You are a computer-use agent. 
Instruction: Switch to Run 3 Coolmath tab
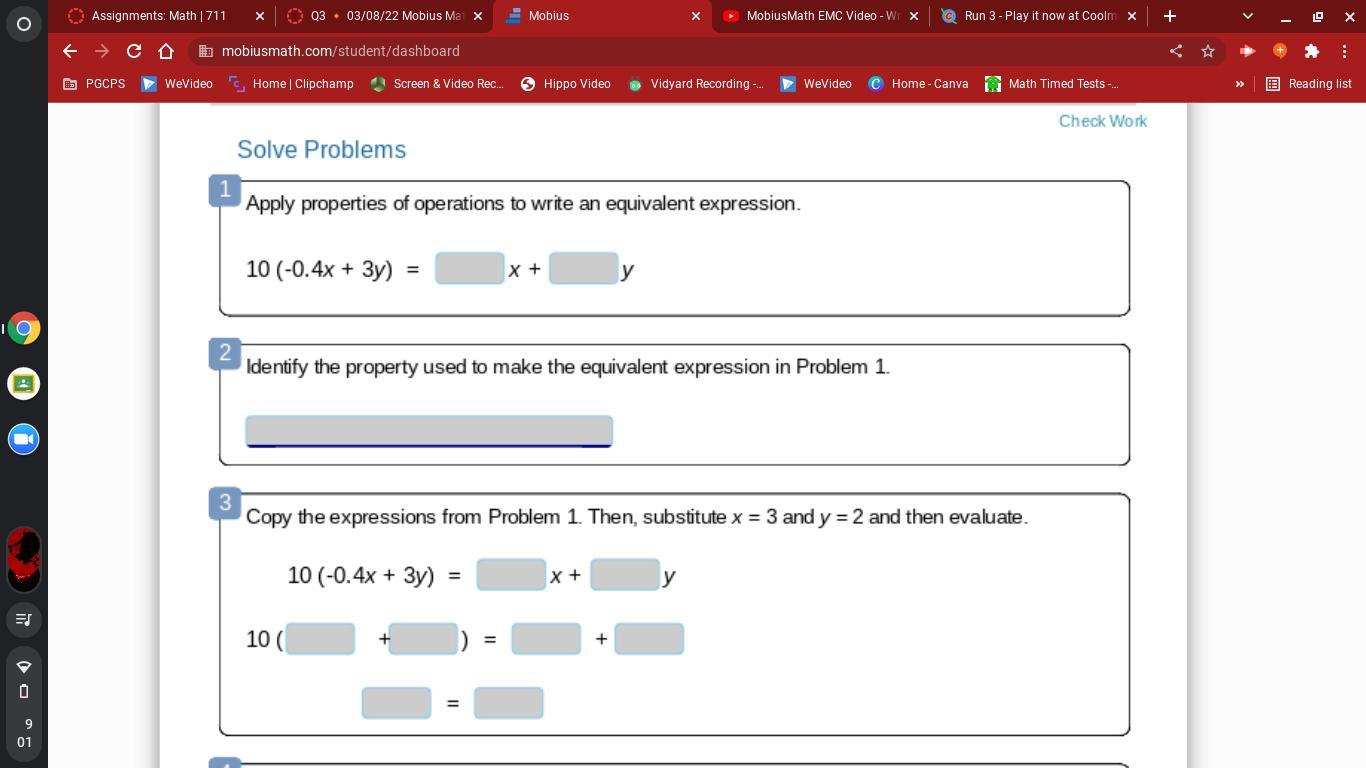pos(1039,16)
